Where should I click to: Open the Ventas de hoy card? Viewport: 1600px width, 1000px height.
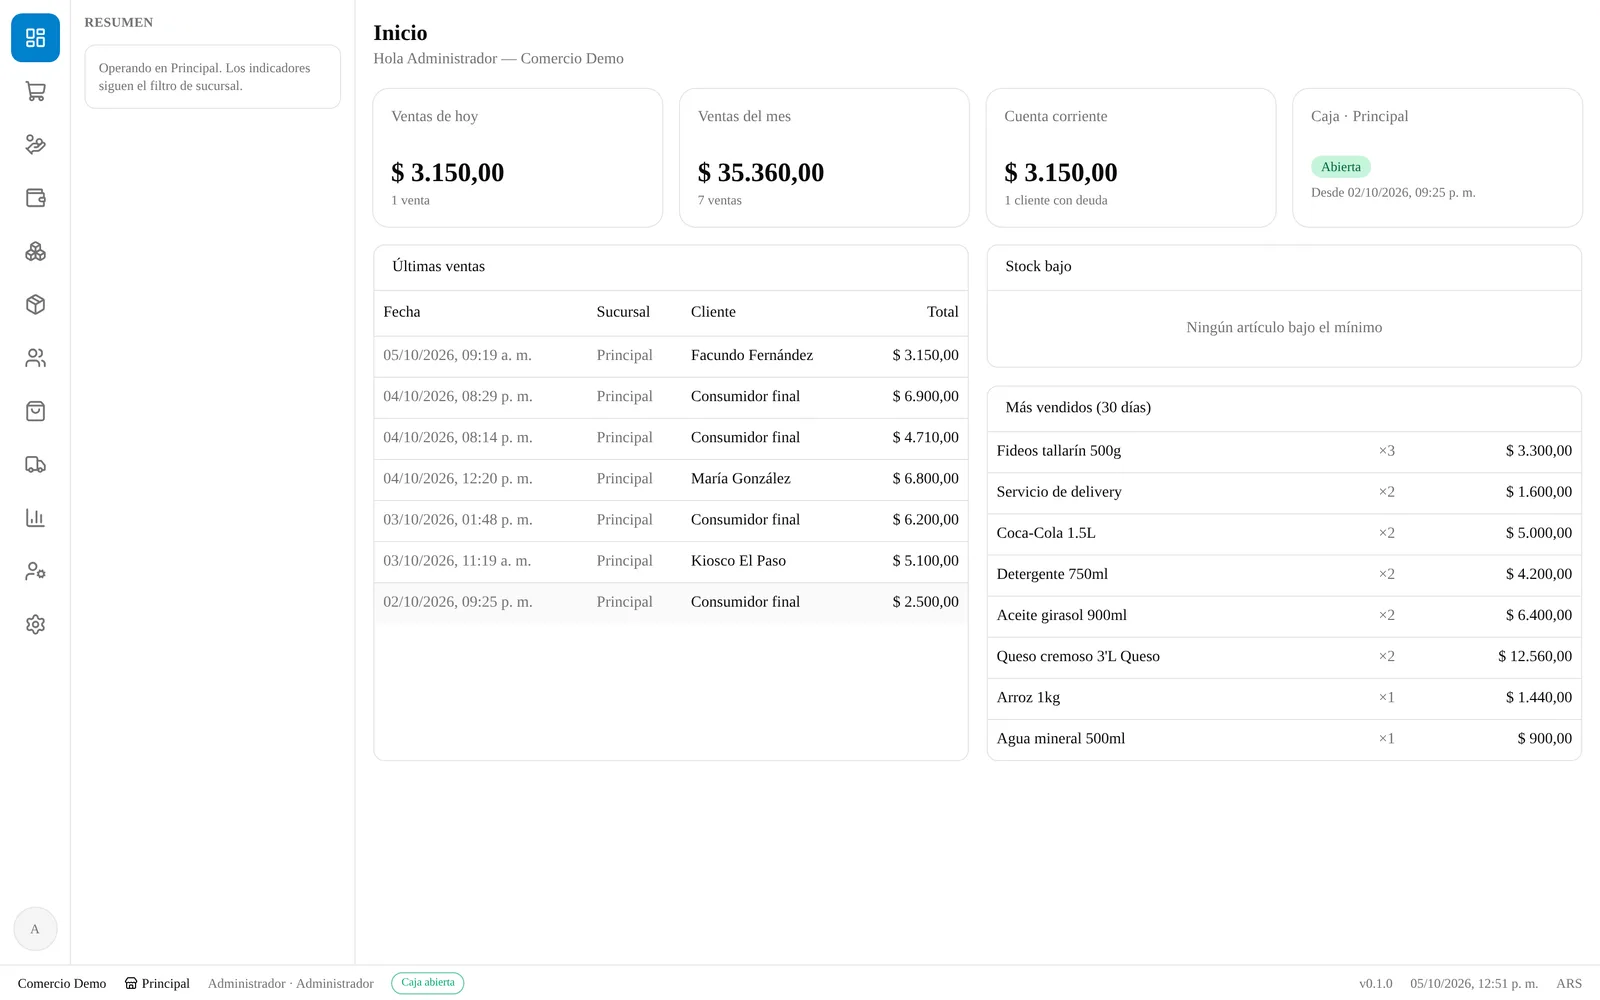pyautogui.click(x=517, y=158)
